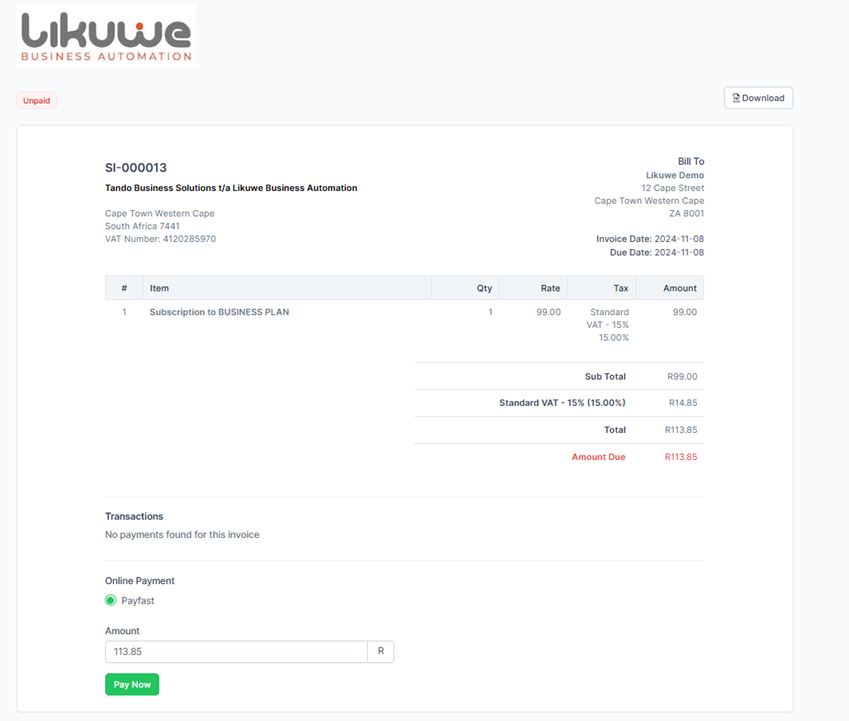The width and height of the screenshot is (849, 721).
Task: Click the Tax column header
Action: (x=620, y=288)
